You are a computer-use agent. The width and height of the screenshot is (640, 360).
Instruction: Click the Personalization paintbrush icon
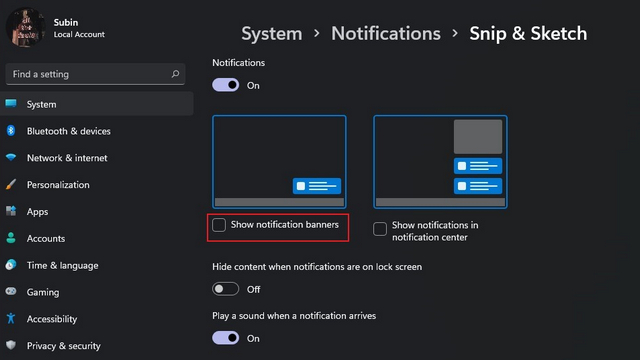[11, 184]
